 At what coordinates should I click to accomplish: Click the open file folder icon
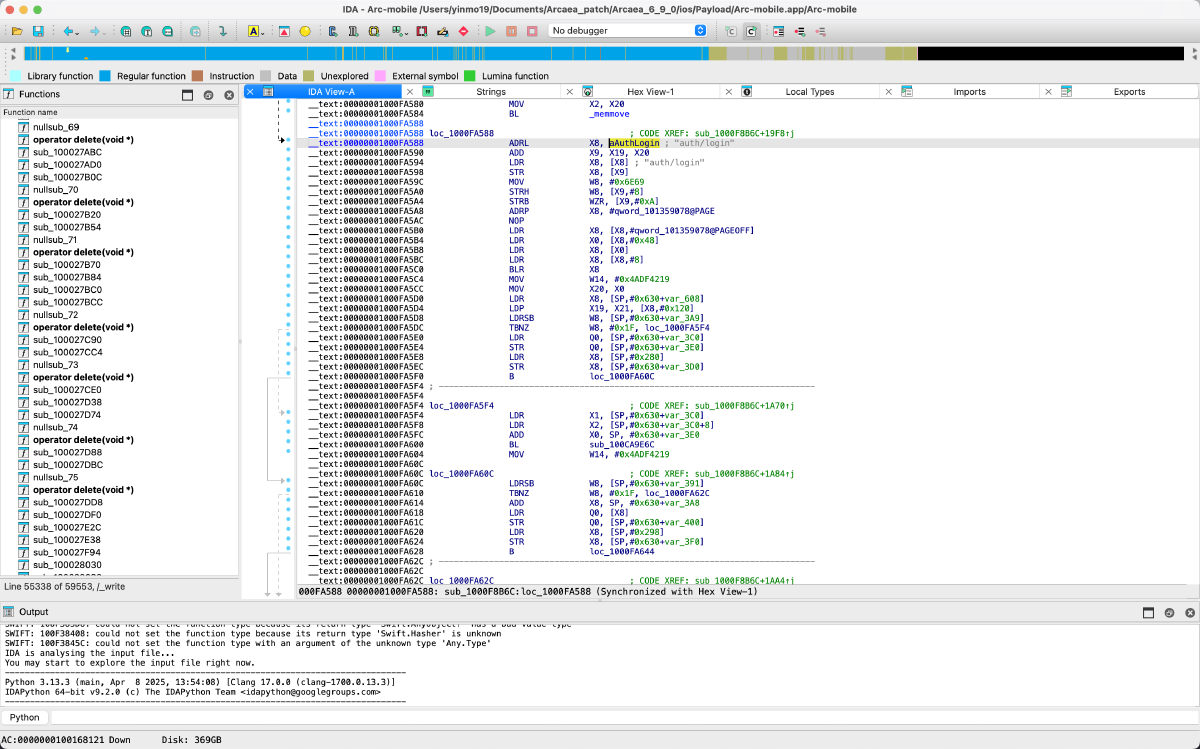(17, 31)
